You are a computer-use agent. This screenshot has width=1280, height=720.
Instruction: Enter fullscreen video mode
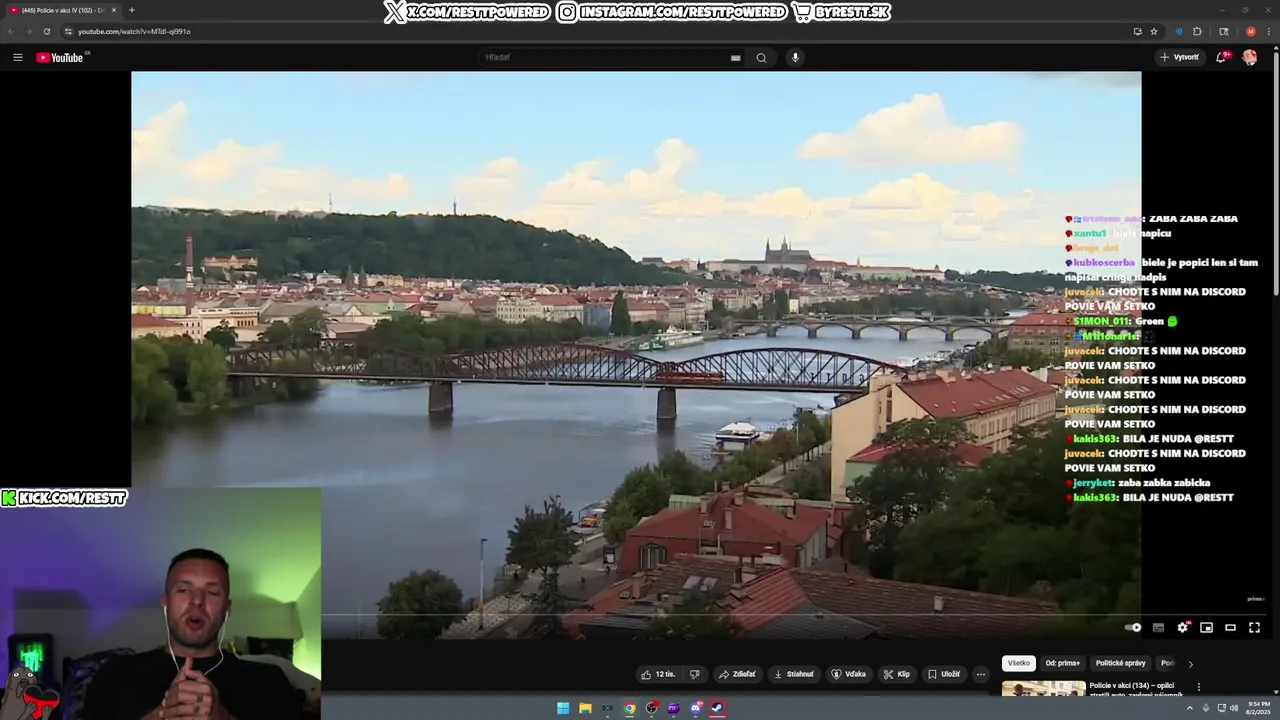pyautogui.click(x=1255, y=627)
